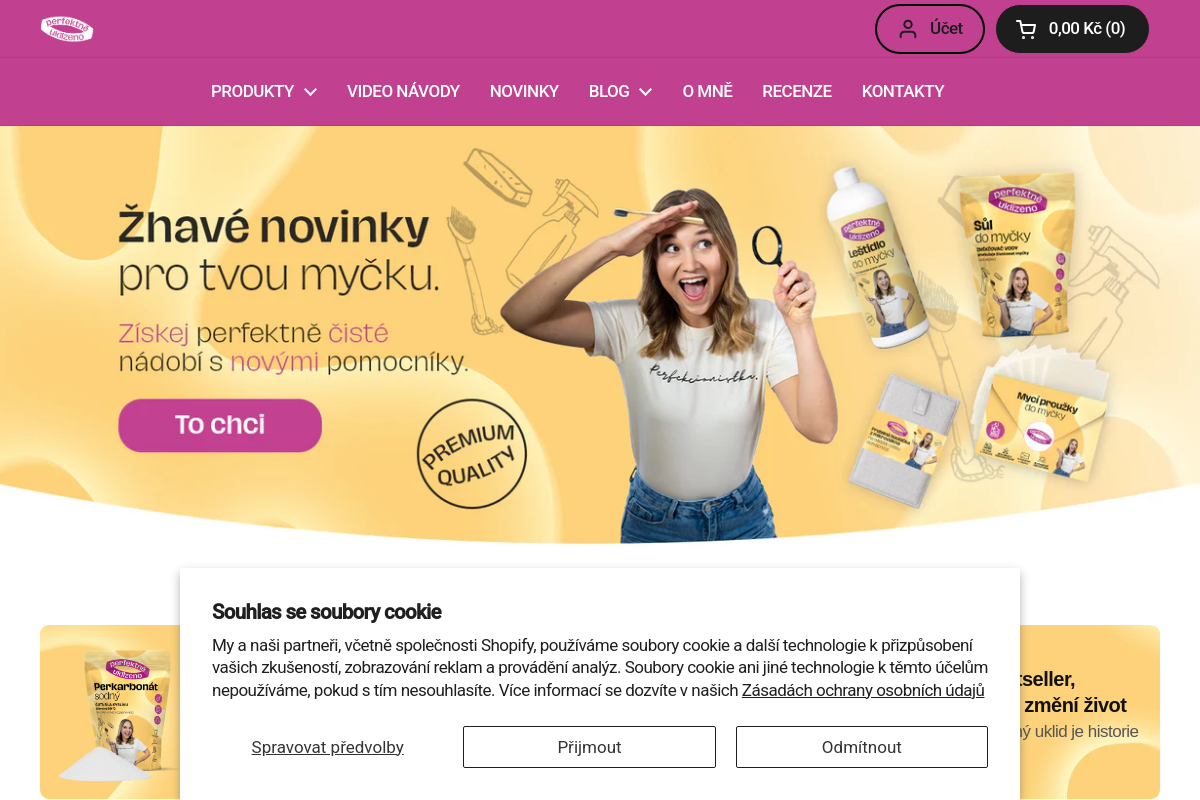The image size is (1200, 800).
Task: Click the shopping cart icon
Action: [1026, 29]
